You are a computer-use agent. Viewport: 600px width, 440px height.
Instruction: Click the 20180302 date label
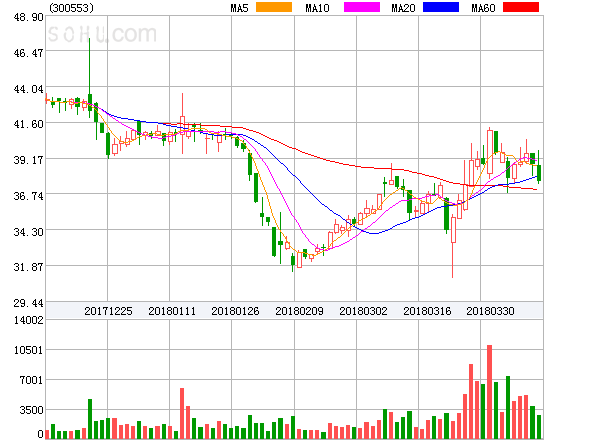(363, 311)
